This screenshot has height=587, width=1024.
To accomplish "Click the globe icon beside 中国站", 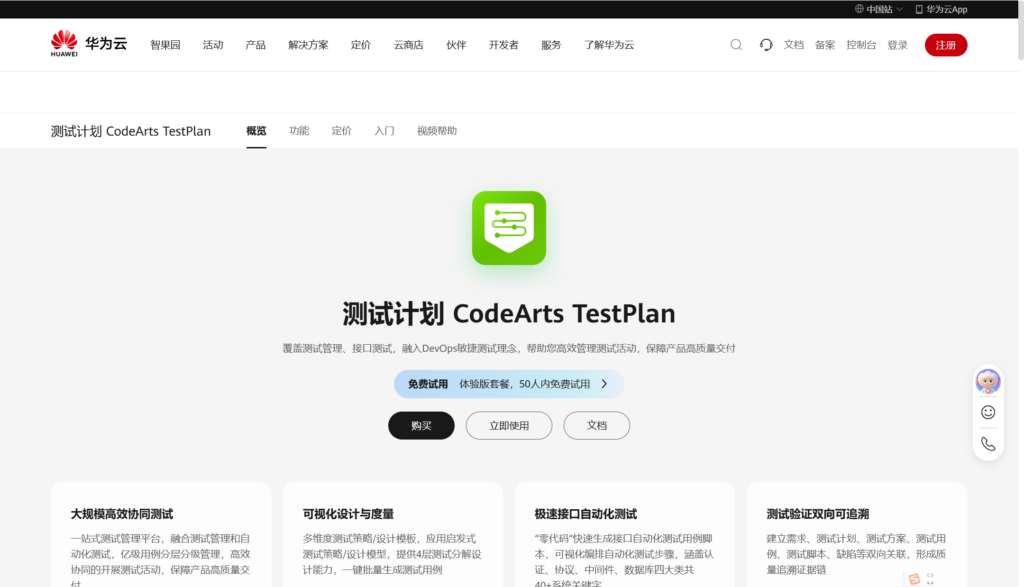I will coord(859,9).
